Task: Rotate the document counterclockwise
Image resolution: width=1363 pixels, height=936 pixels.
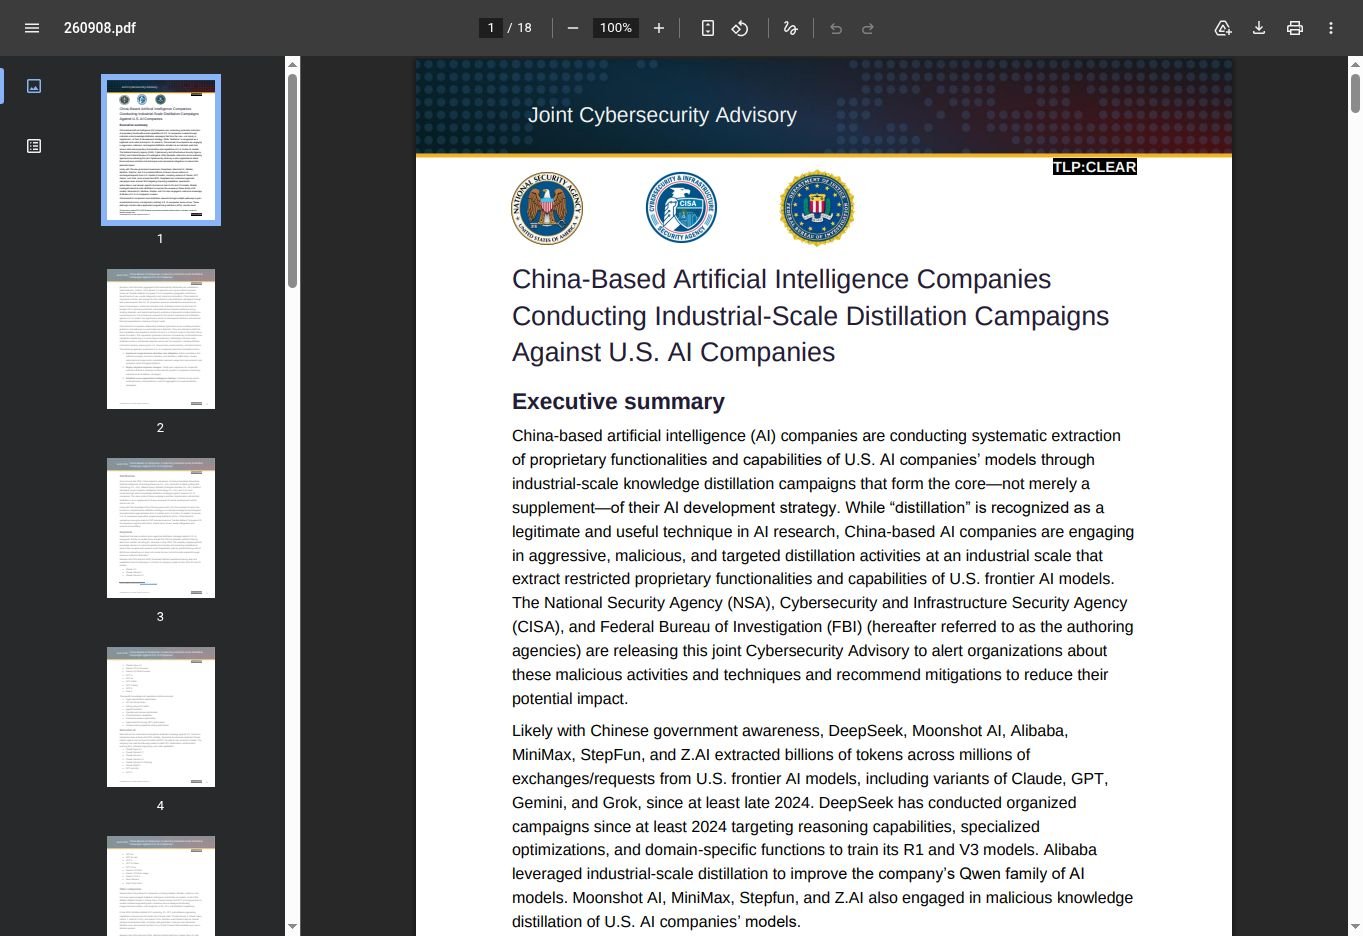Action: click(x=740, y=28)
